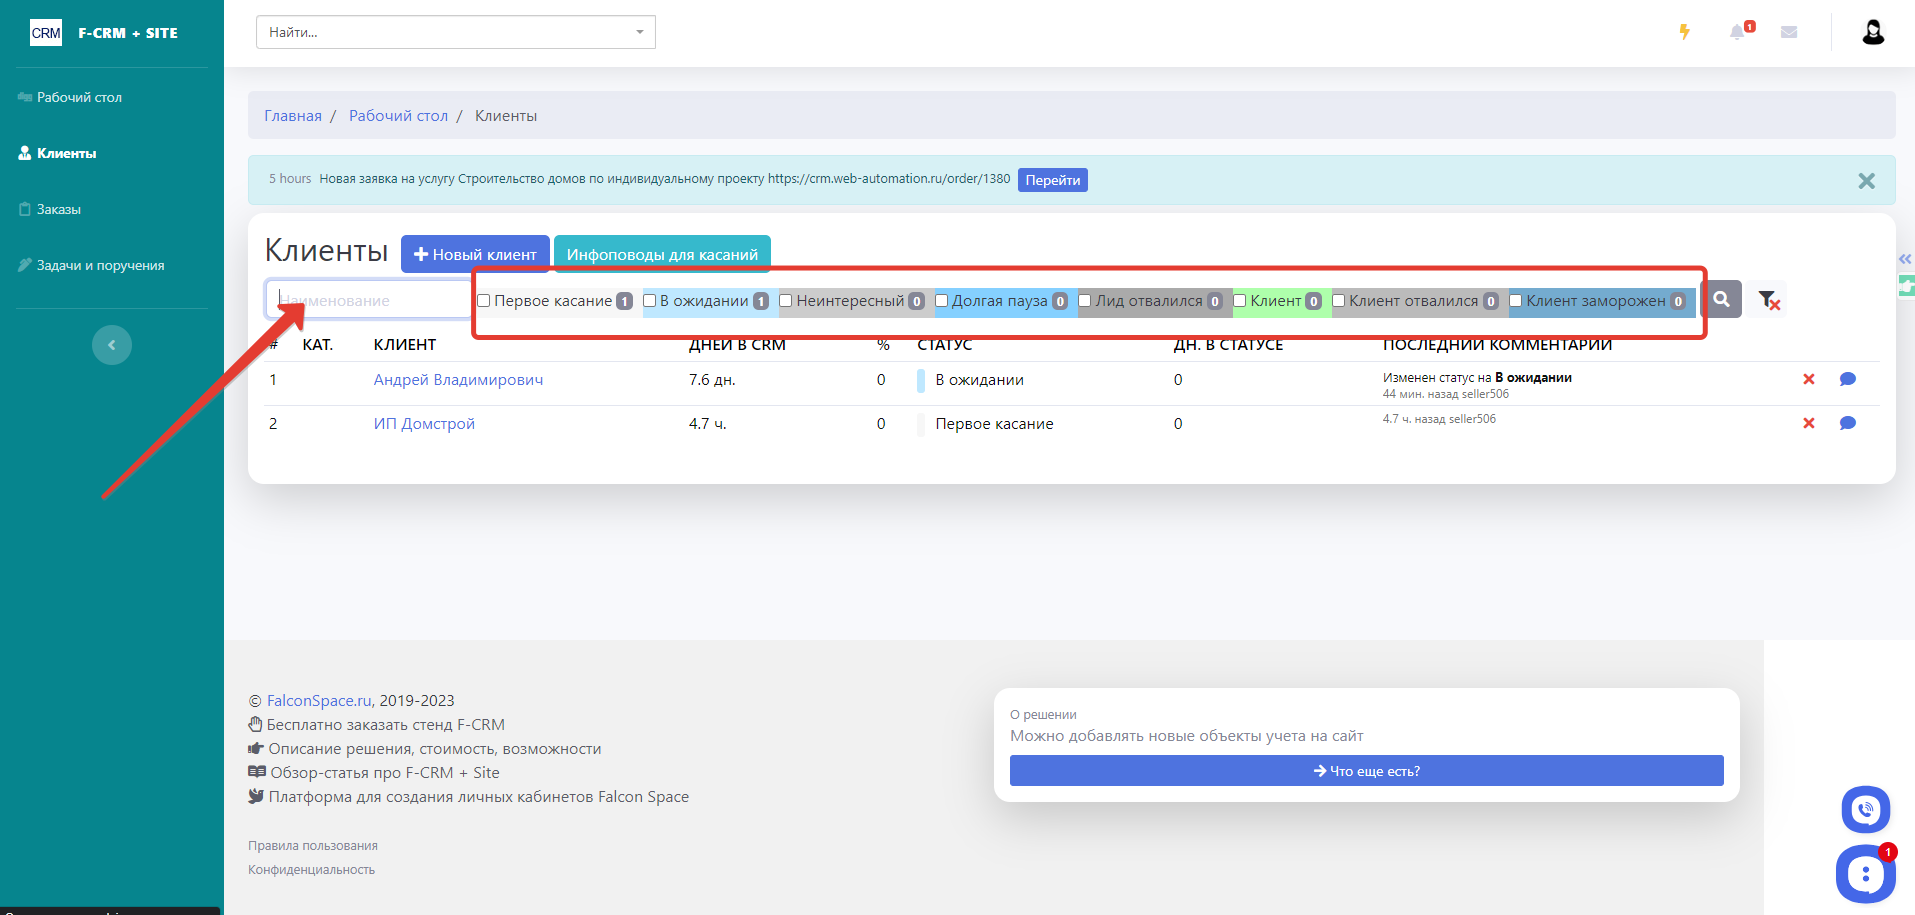Collapse the left sidebar with chevron
Screen dimensions: 1915x915
coord(112,345)
